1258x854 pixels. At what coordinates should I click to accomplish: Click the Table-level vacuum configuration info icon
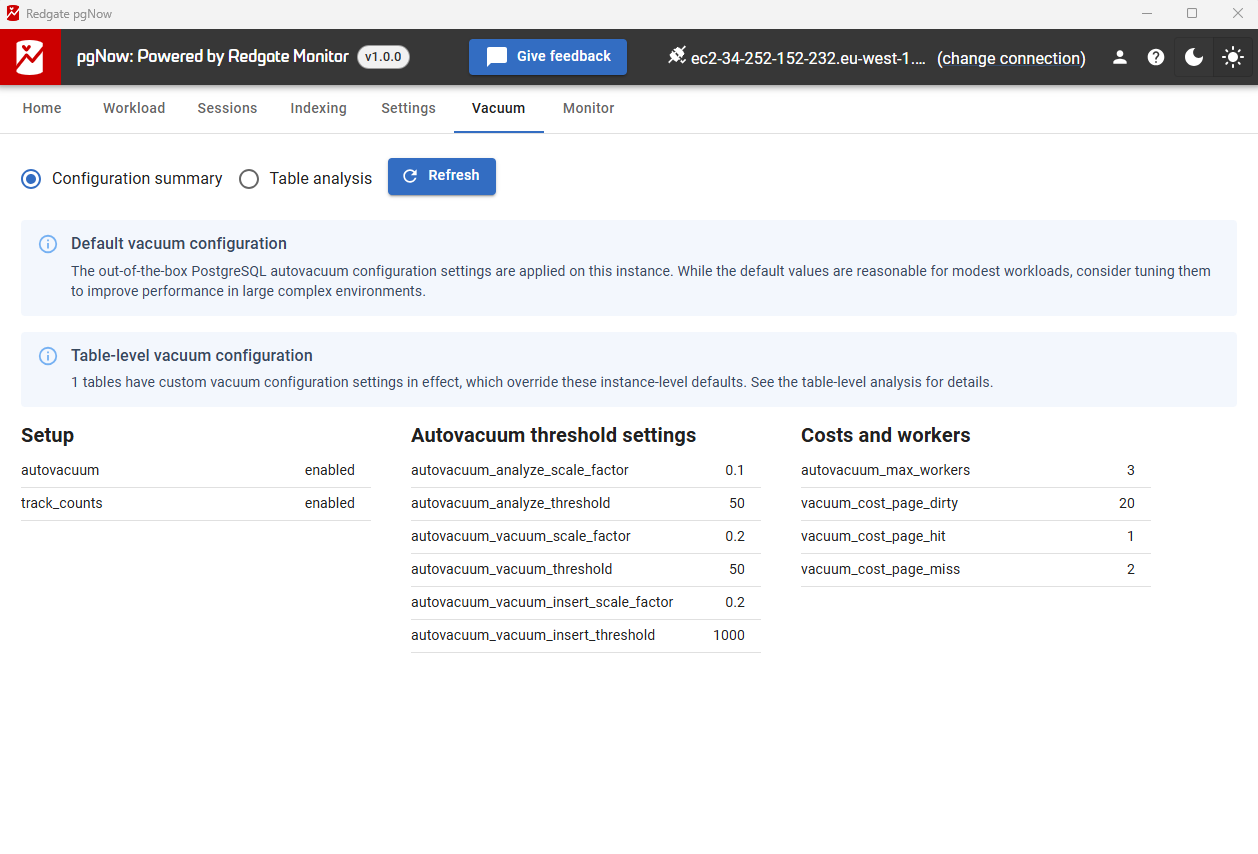coord(47,356)
